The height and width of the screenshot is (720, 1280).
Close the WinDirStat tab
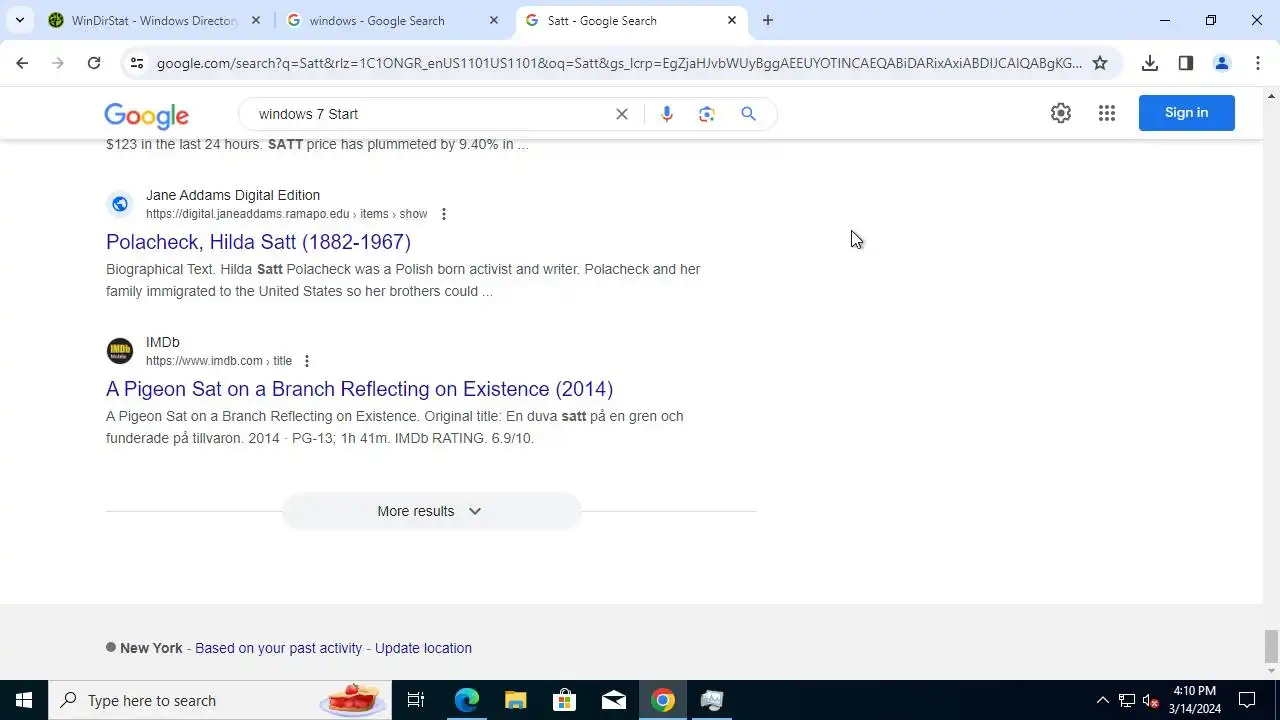pyautogui.click(x=256, y=20)
